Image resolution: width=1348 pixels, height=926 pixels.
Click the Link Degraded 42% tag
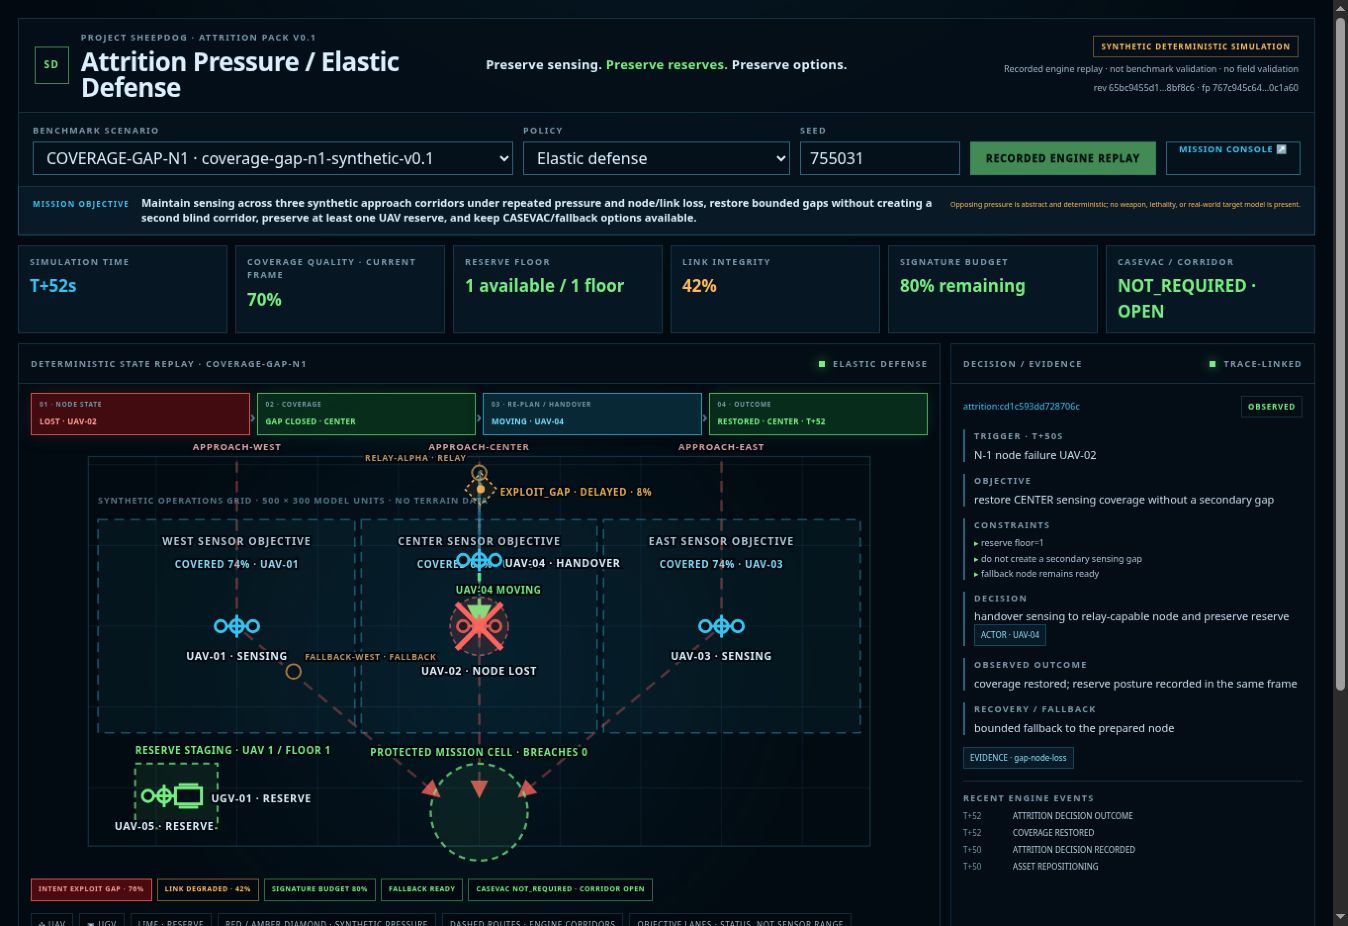coord(208,889)
